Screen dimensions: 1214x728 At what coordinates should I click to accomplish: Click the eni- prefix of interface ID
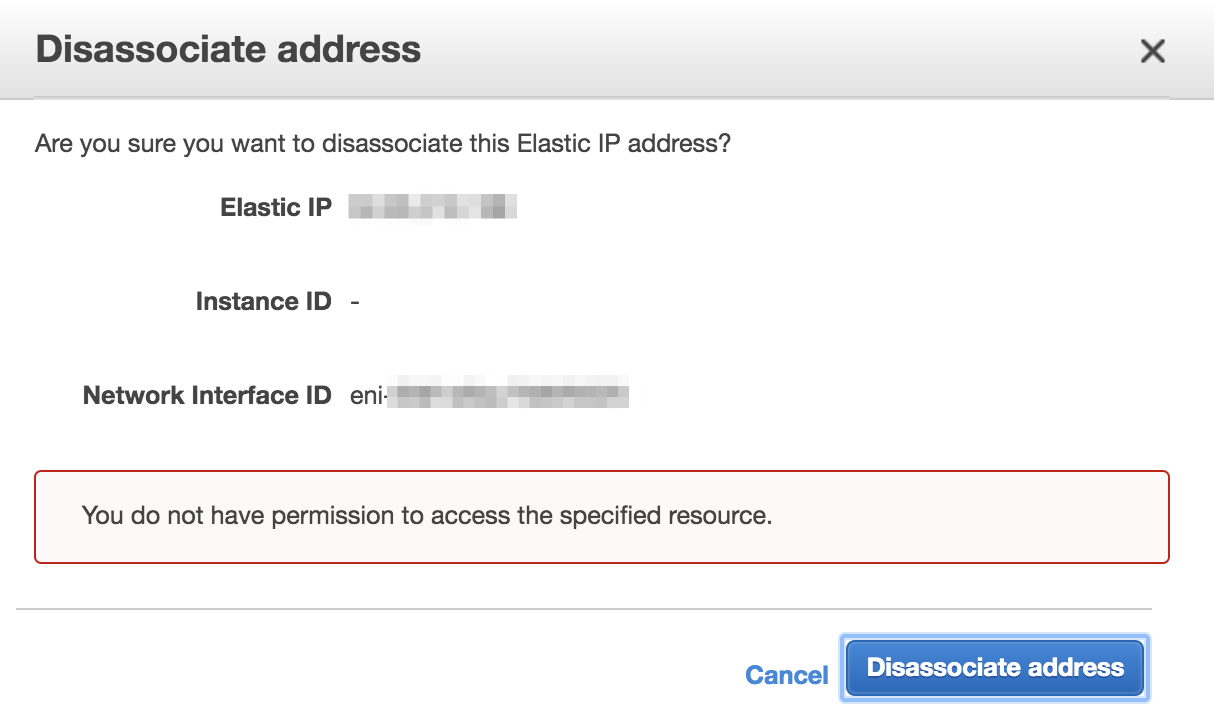pyautogui.click(x=367, y=395)
